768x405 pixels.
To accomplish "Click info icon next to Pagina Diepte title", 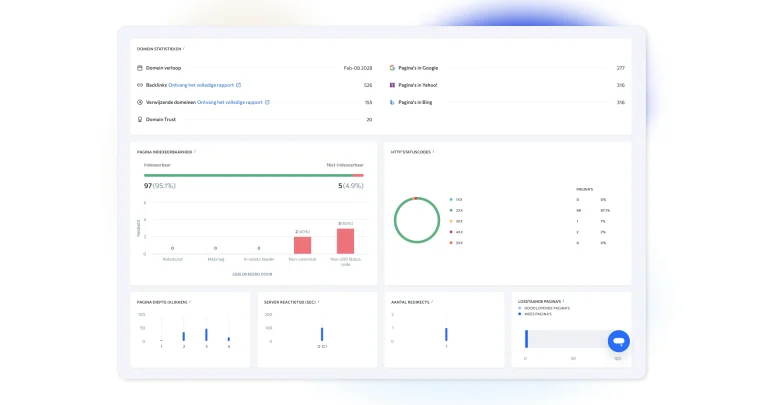I will [190, 302].
